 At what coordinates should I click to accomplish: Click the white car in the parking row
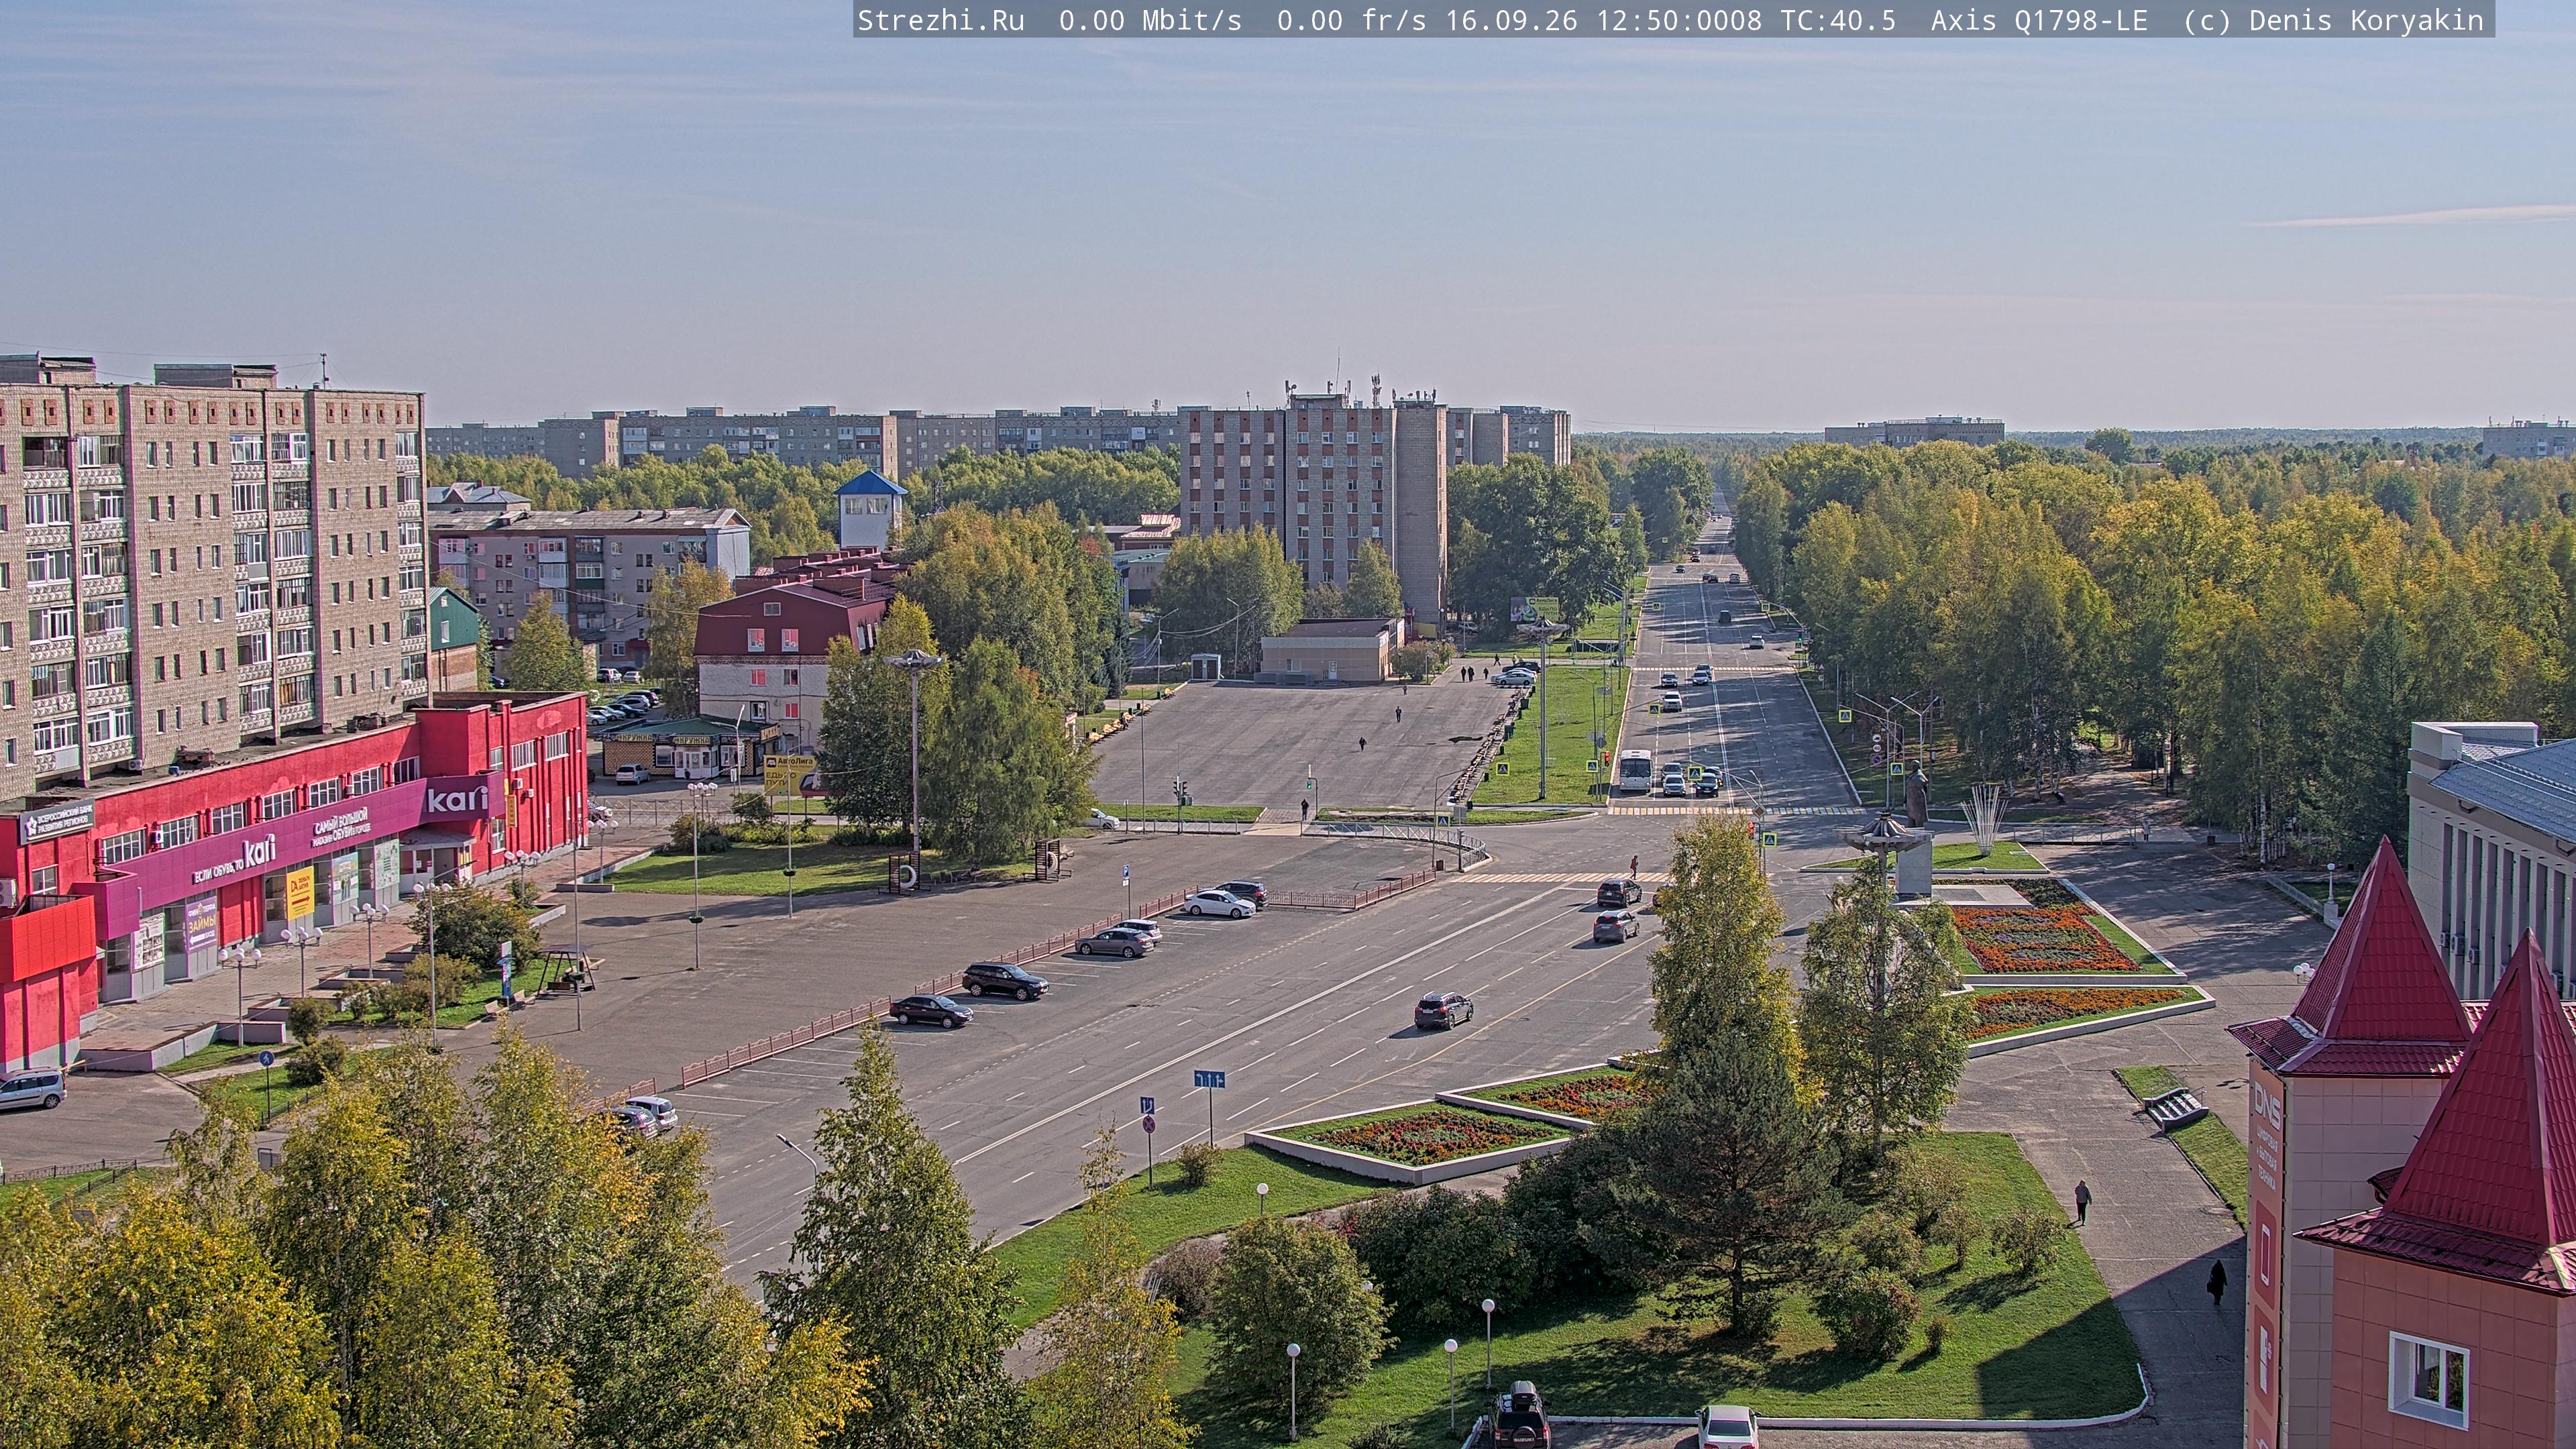pos(1219,904)
